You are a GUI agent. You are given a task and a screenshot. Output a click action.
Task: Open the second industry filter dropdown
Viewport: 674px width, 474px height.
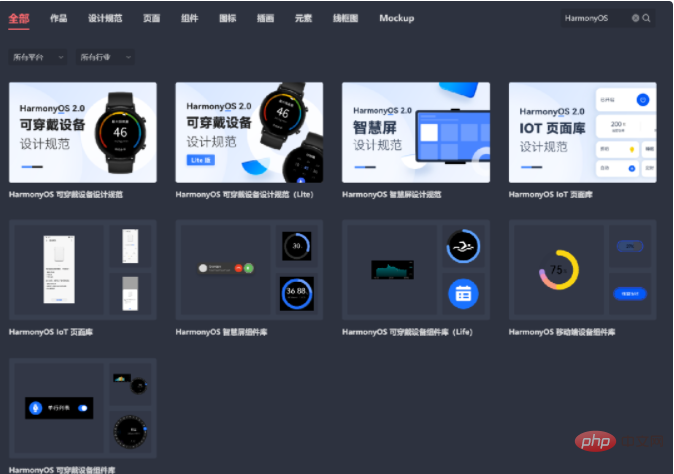pyautogui.click(x=105, y=57)
